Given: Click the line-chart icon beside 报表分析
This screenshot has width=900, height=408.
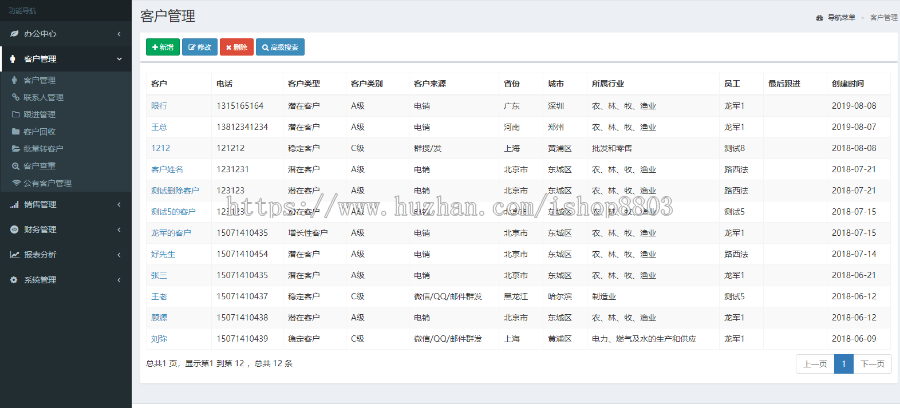Looking at the screenshot, I should tap(14, 255).
